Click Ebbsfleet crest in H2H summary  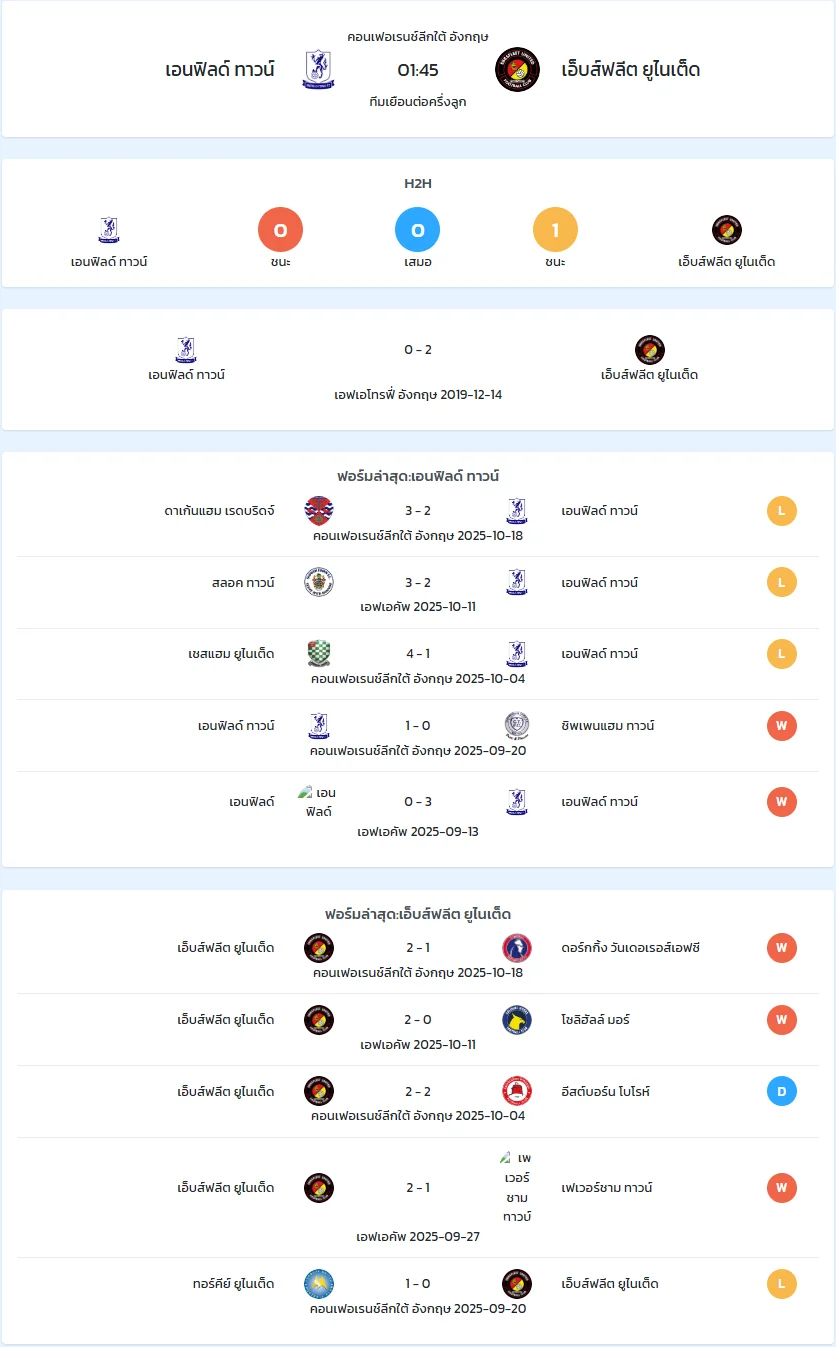(x=727, y=230)
